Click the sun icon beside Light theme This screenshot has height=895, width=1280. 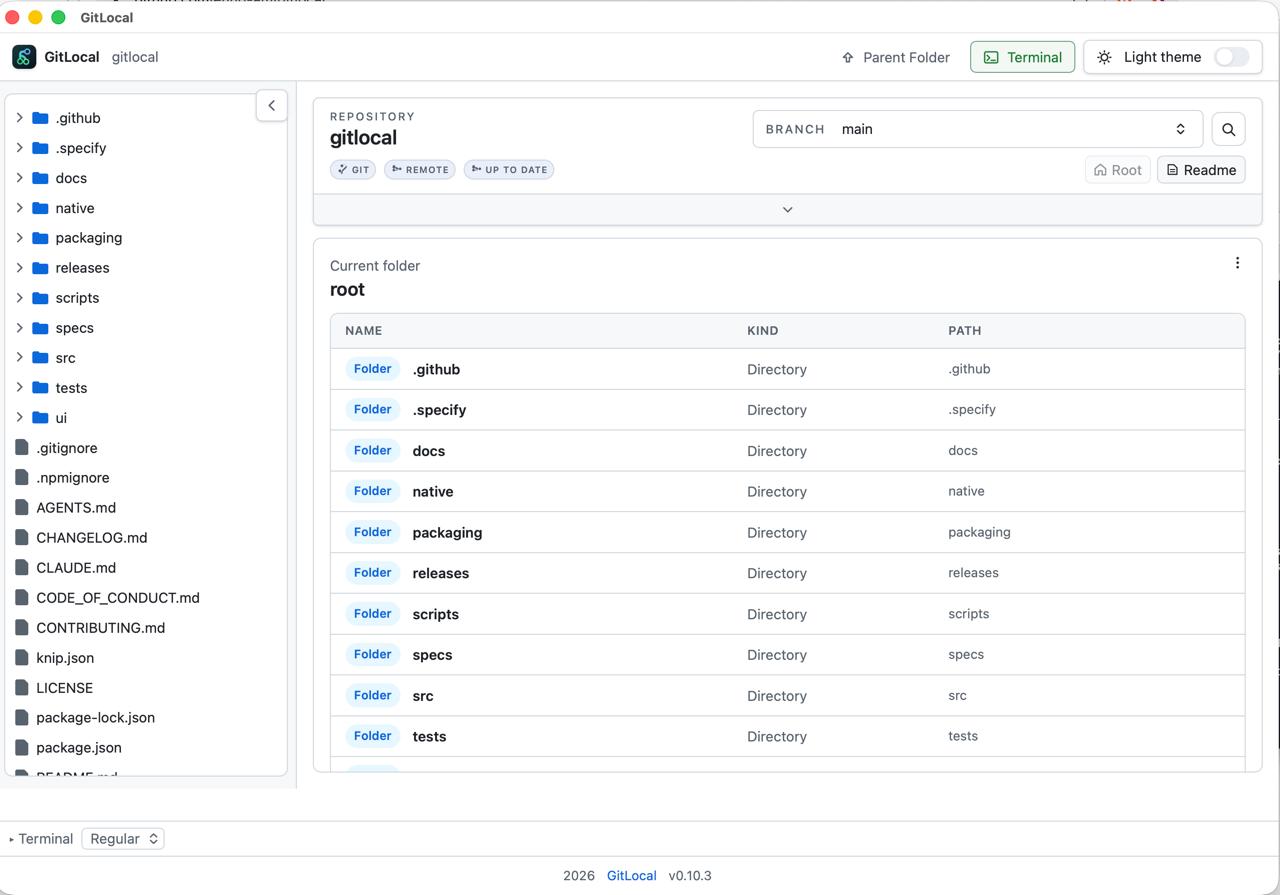coord(1104,57)
